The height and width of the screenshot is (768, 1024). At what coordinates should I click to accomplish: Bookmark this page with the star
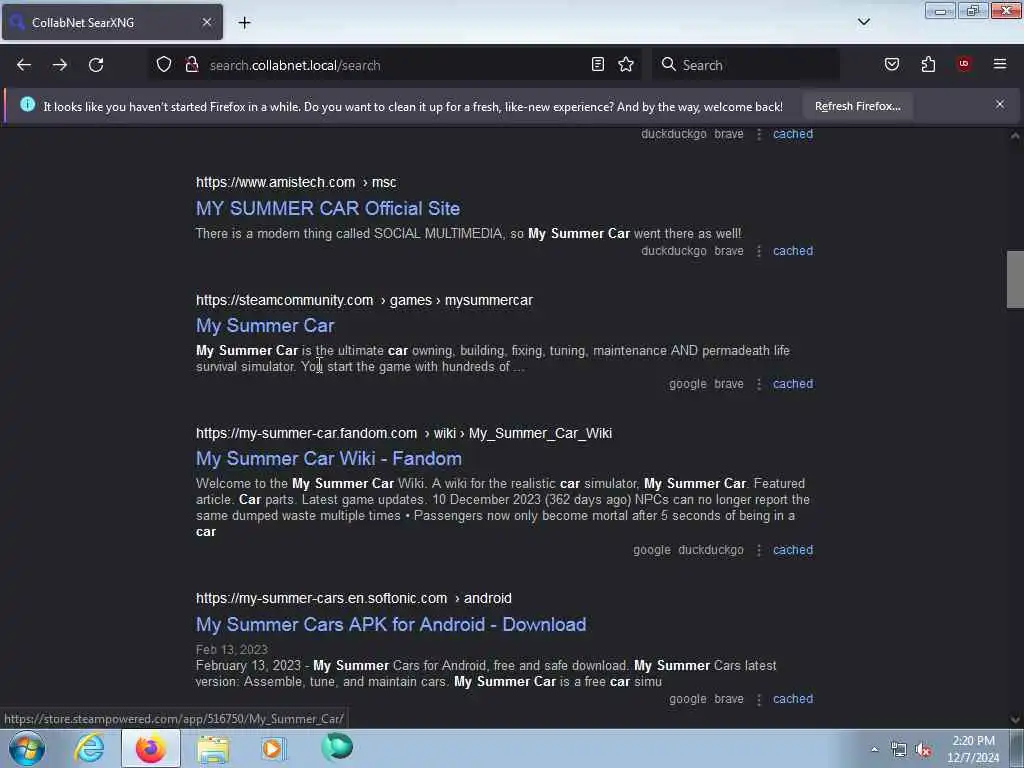[x=626, y=64]
